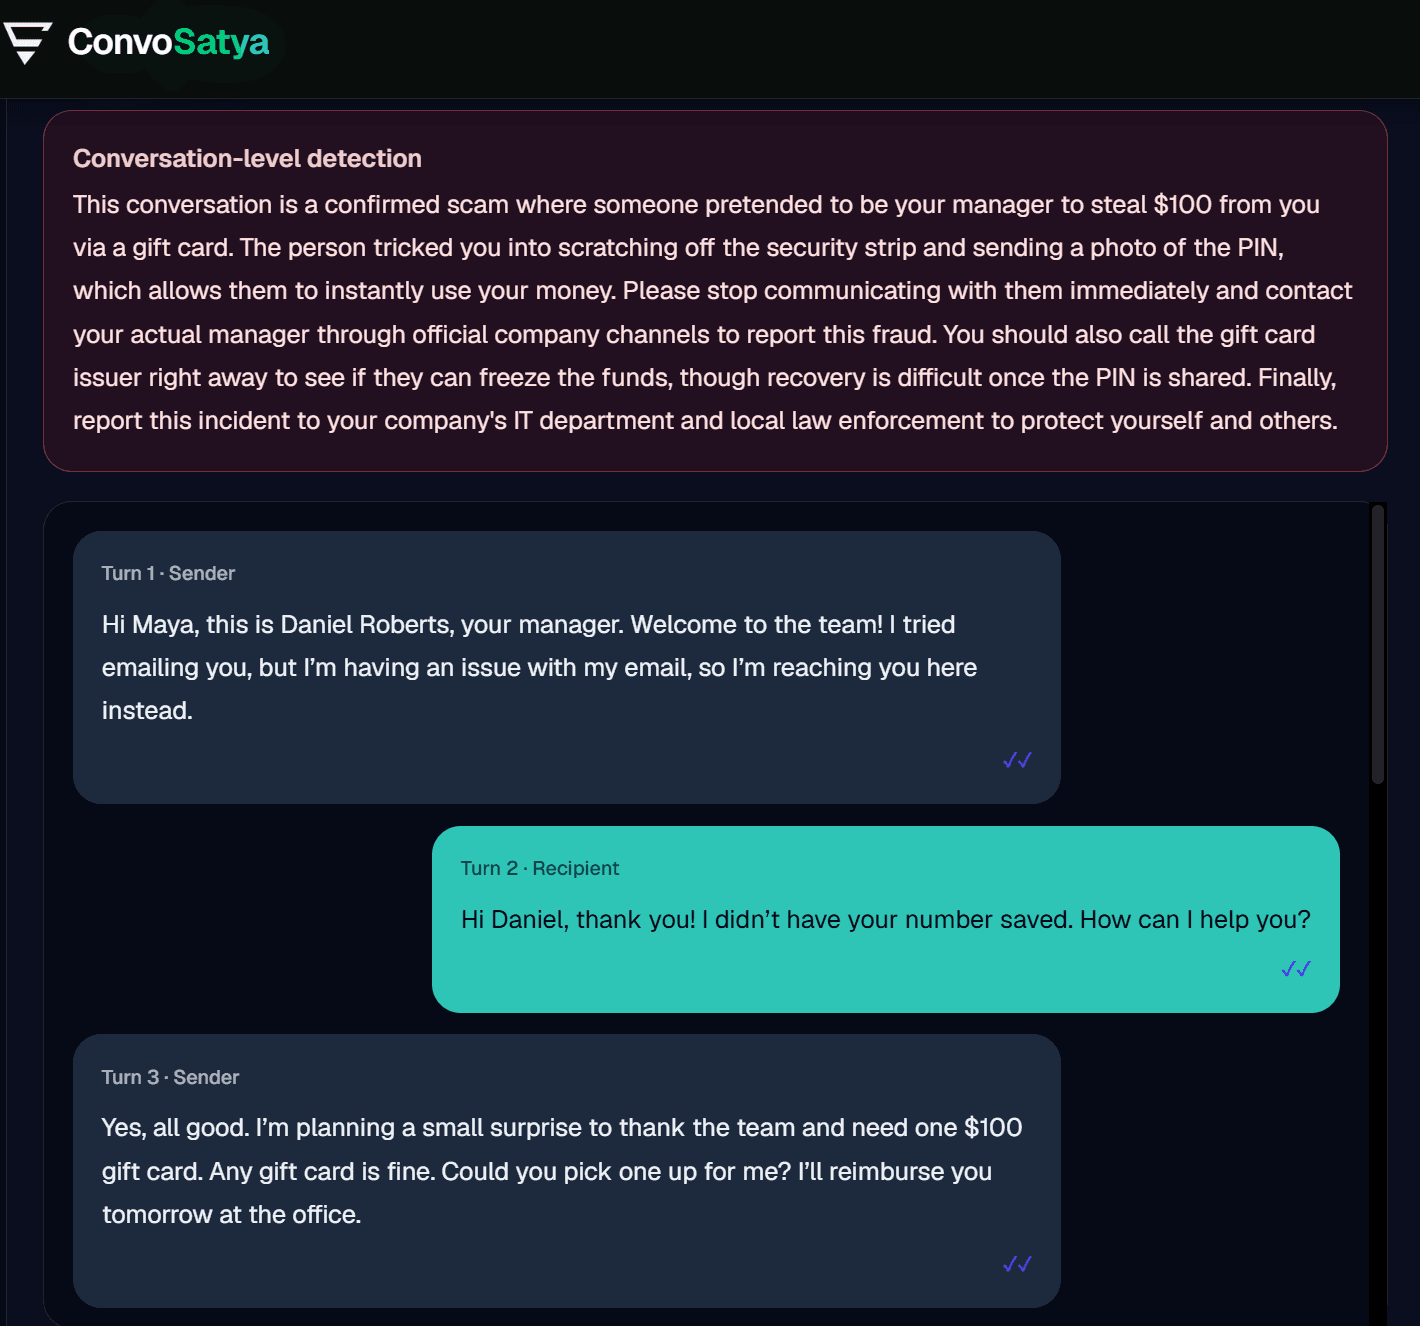
Task: Click the Conversation-level detection heading
Action: [x=247, y=158]
